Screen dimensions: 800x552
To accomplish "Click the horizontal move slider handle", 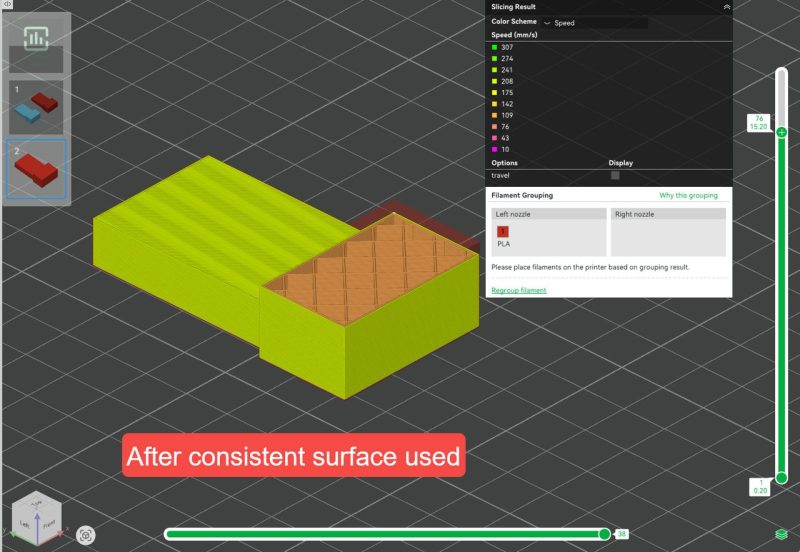I will tap(604, 534).
